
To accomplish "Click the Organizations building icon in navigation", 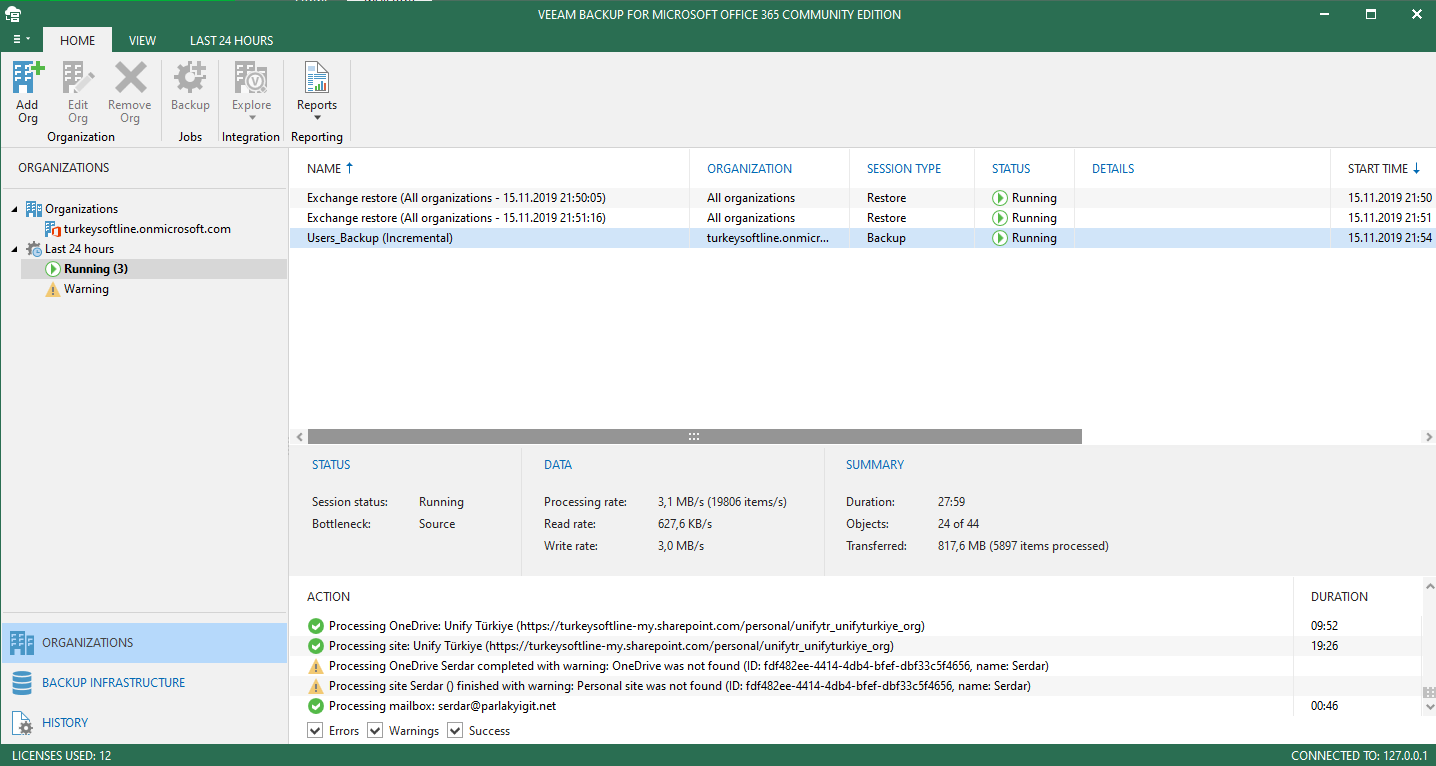I will click(22, 643).
